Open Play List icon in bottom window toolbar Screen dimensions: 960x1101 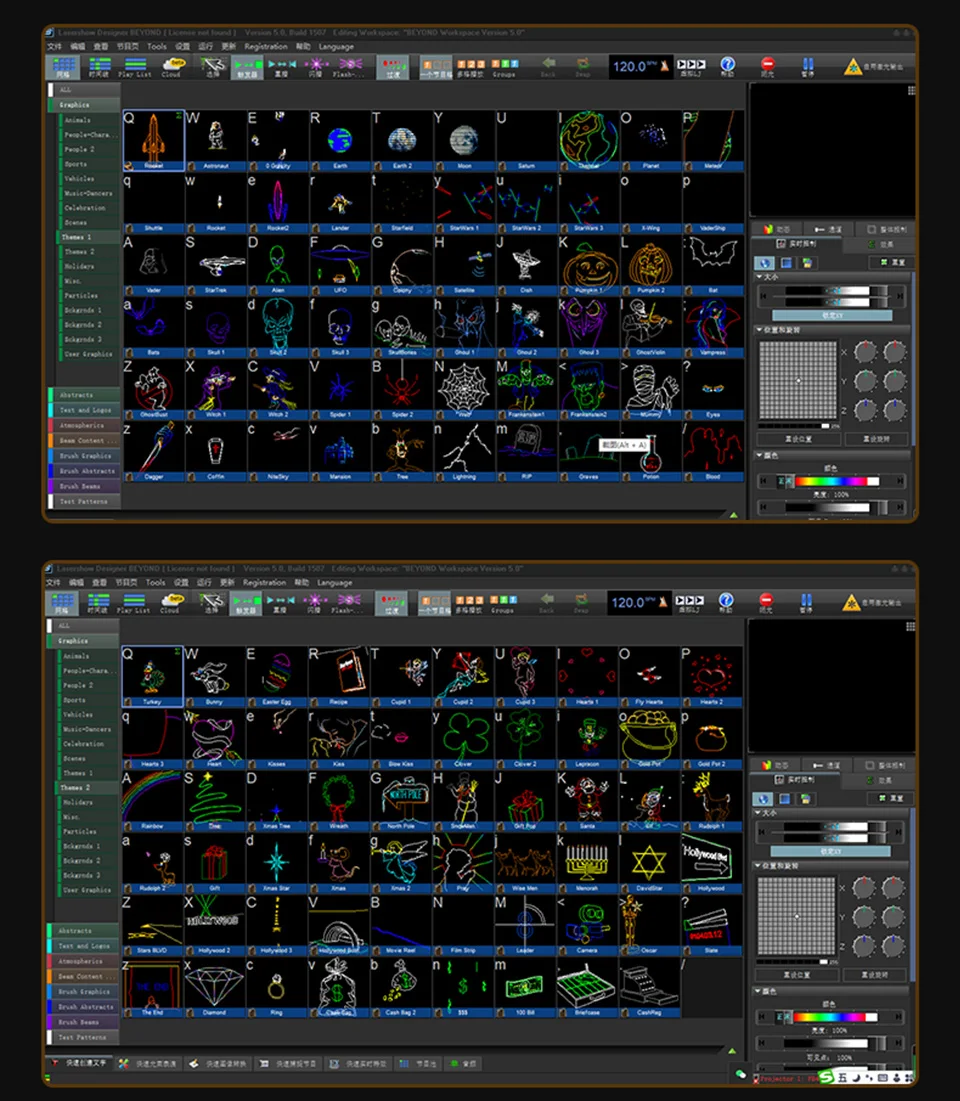point(134,602)
